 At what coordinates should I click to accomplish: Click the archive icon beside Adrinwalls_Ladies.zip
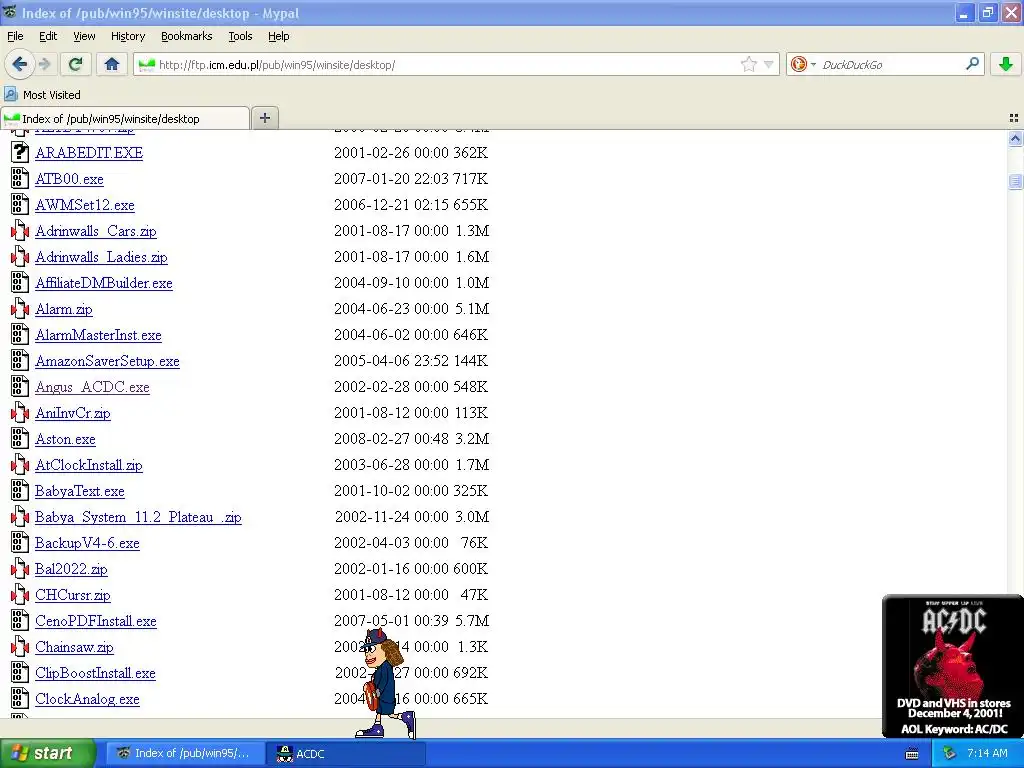(20, 257)
